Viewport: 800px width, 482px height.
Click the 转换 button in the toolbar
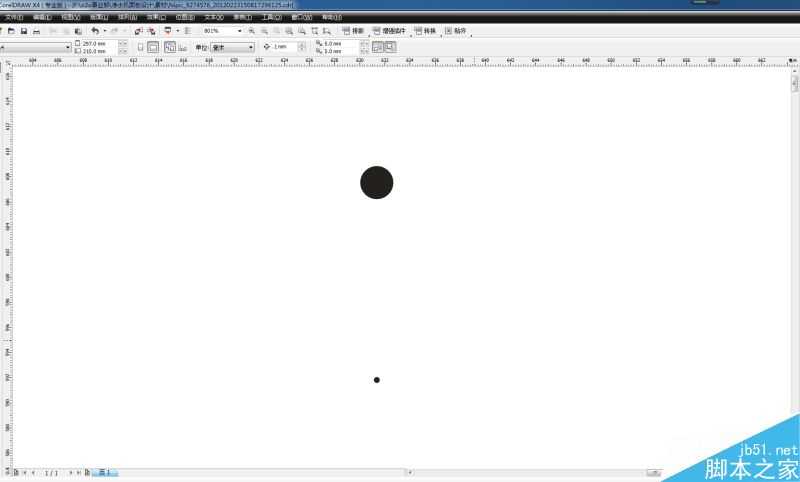pos(426,31)
